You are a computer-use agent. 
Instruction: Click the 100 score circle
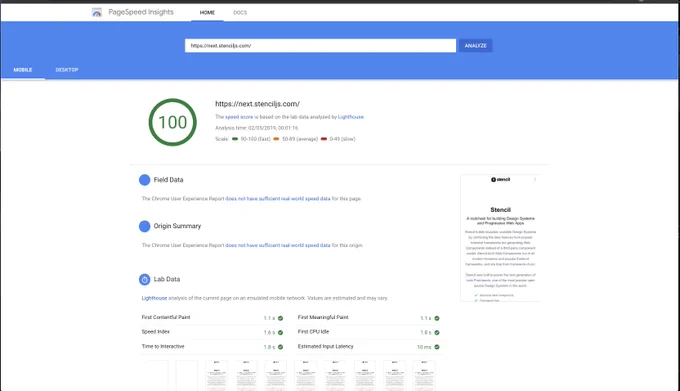point(173,122)
